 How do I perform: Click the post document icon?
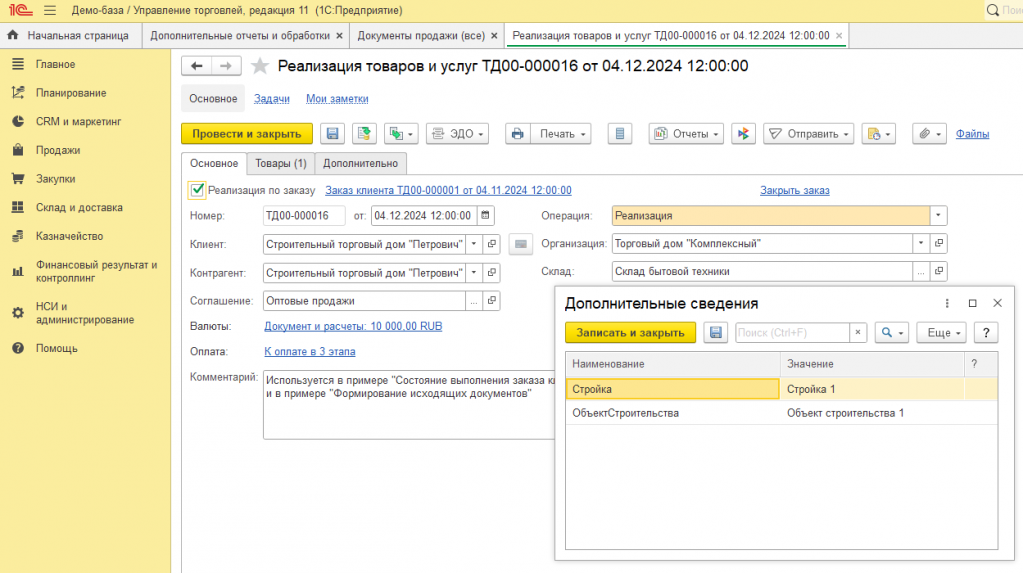click(x=364, y=134)
